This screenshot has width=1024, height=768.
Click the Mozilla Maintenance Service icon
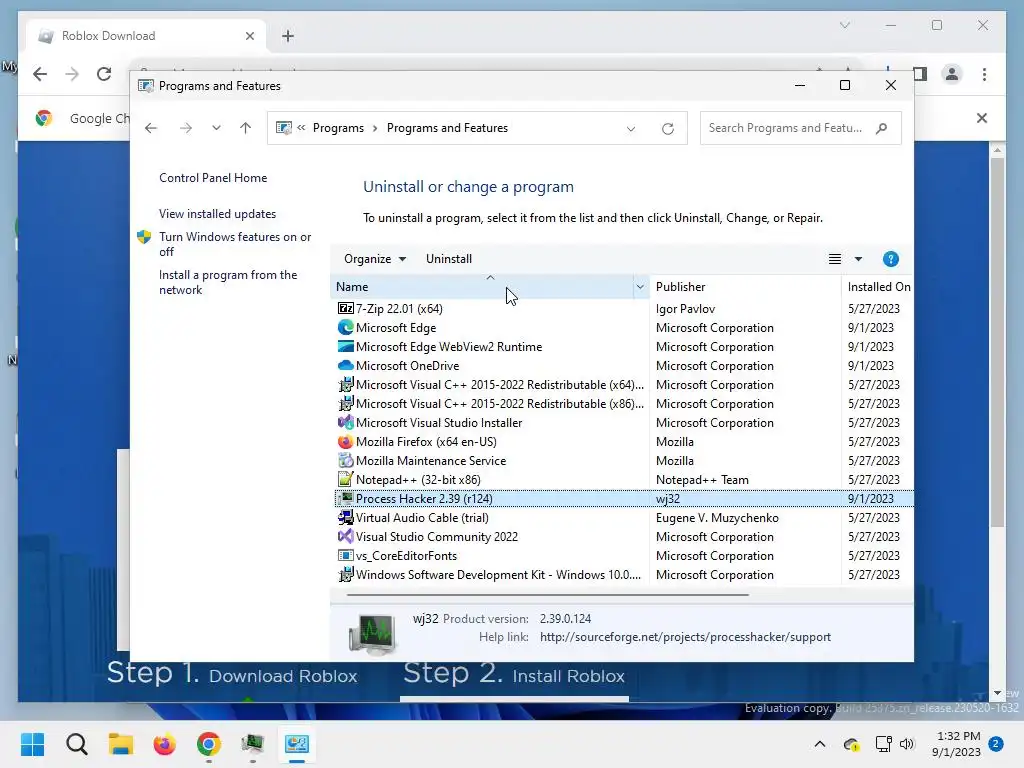click(x=345, y=460)
